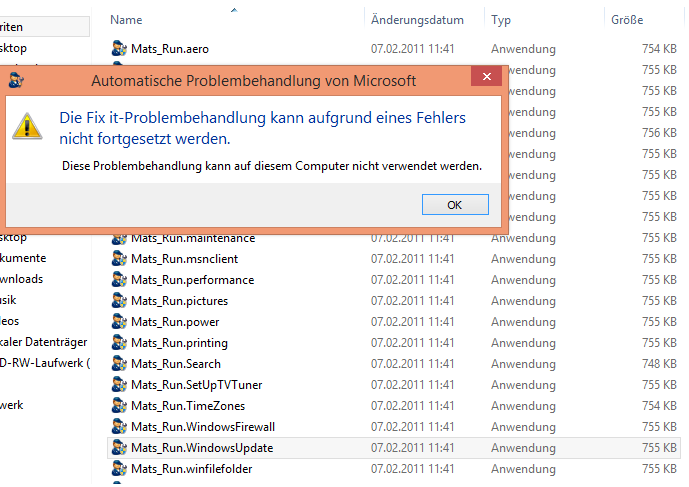Click the Mats_Run.TimeZones file icon
Viewport: 689px width, 487px height.
[119, 406]
